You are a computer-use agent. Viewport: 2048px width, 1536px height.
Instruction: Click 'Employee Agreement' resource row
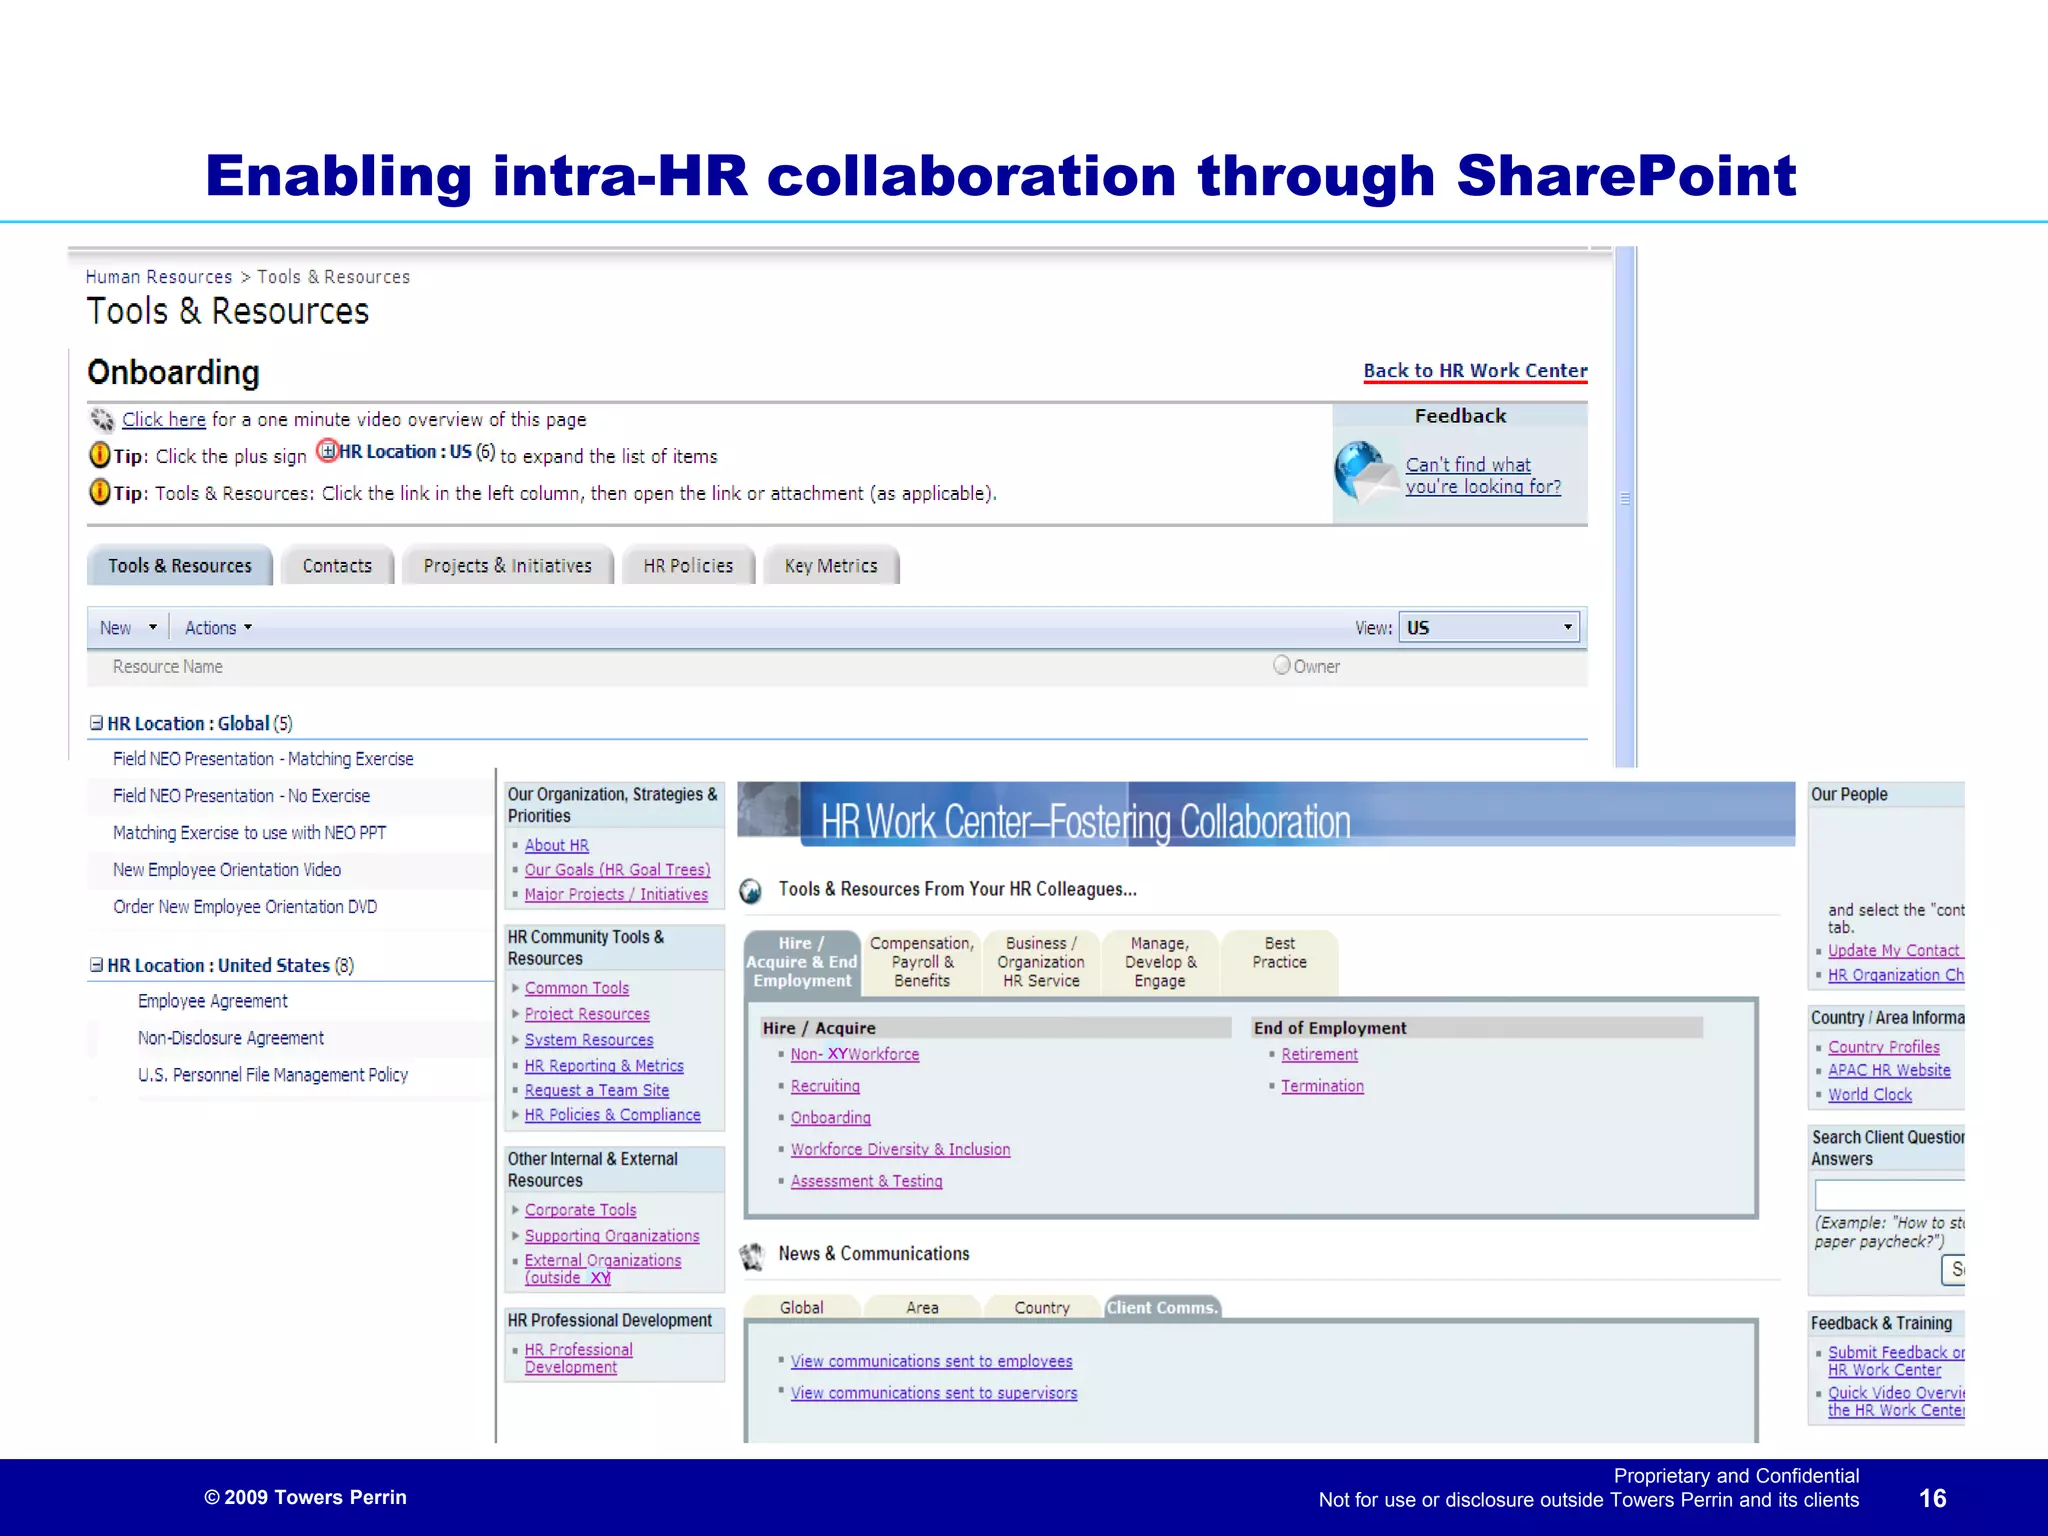point(212,1001)
